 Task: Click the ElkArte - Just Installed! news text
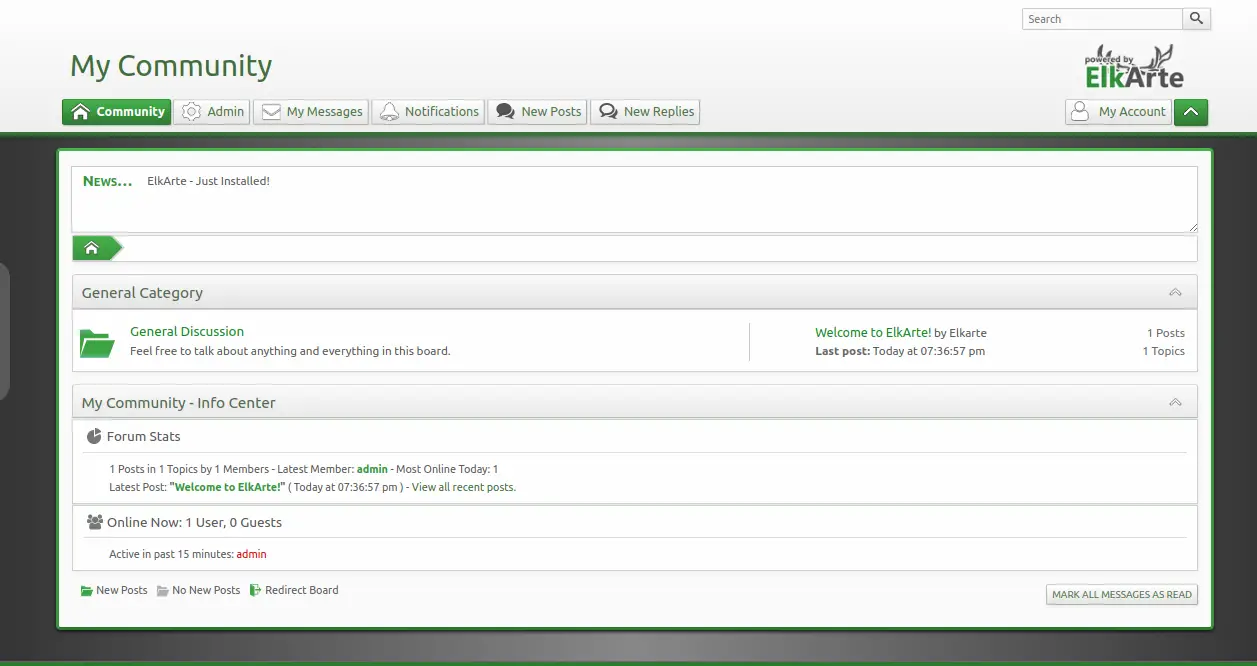(208, 181)
